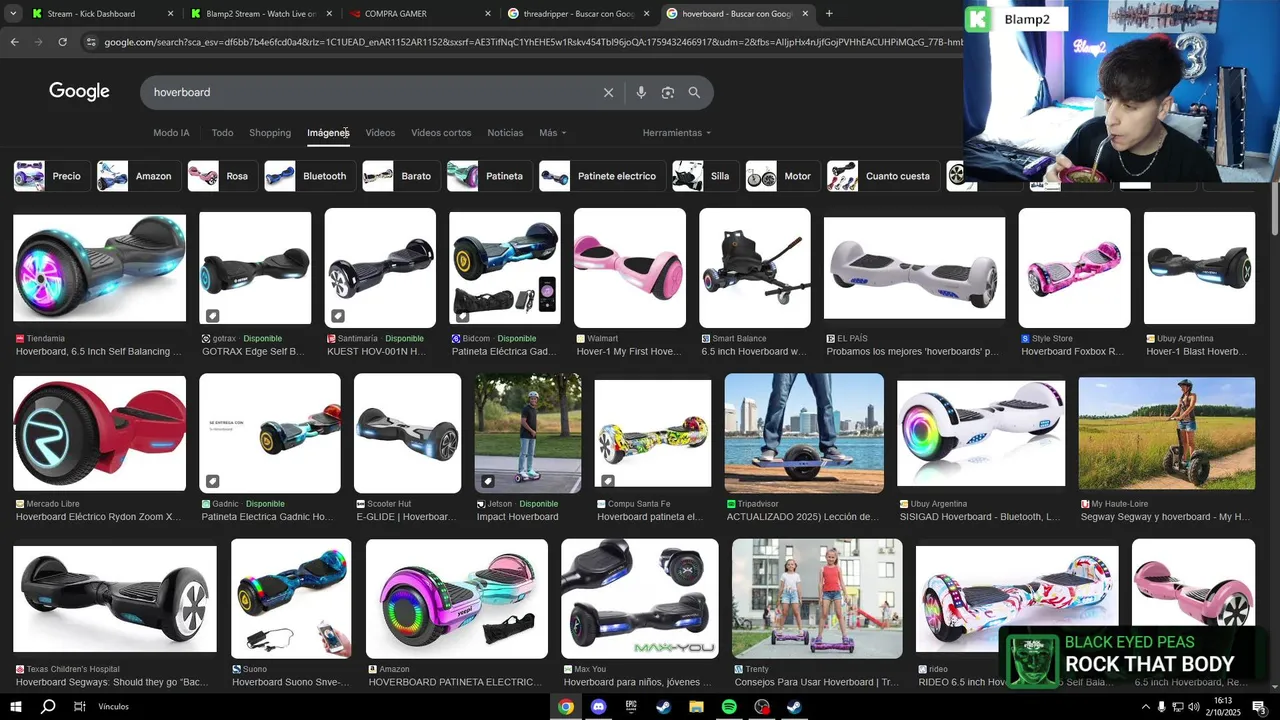The width and height of the screenshot is (1280, 720).
Task: Show hidden system tray icons
Action: (x=1145, y=706)
